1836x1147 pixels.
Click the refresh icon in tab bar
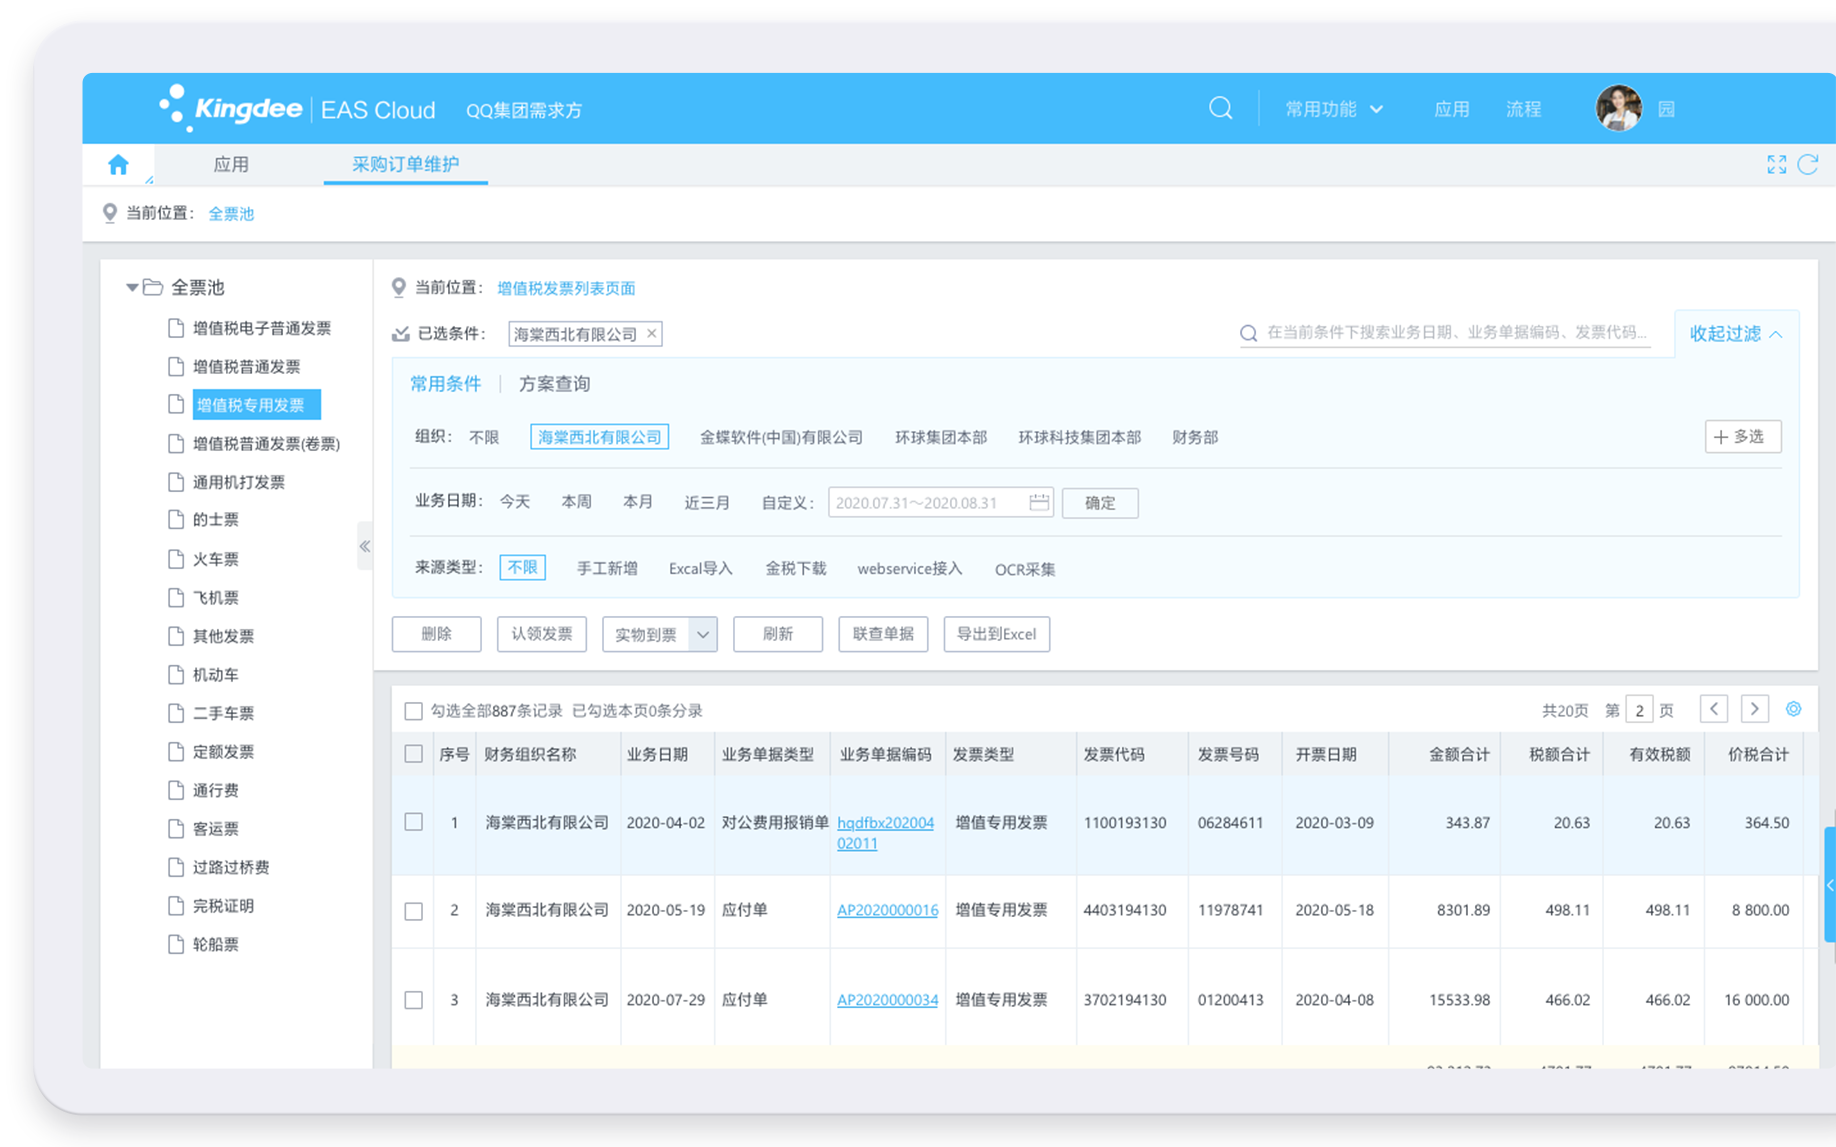[1808, 165]
